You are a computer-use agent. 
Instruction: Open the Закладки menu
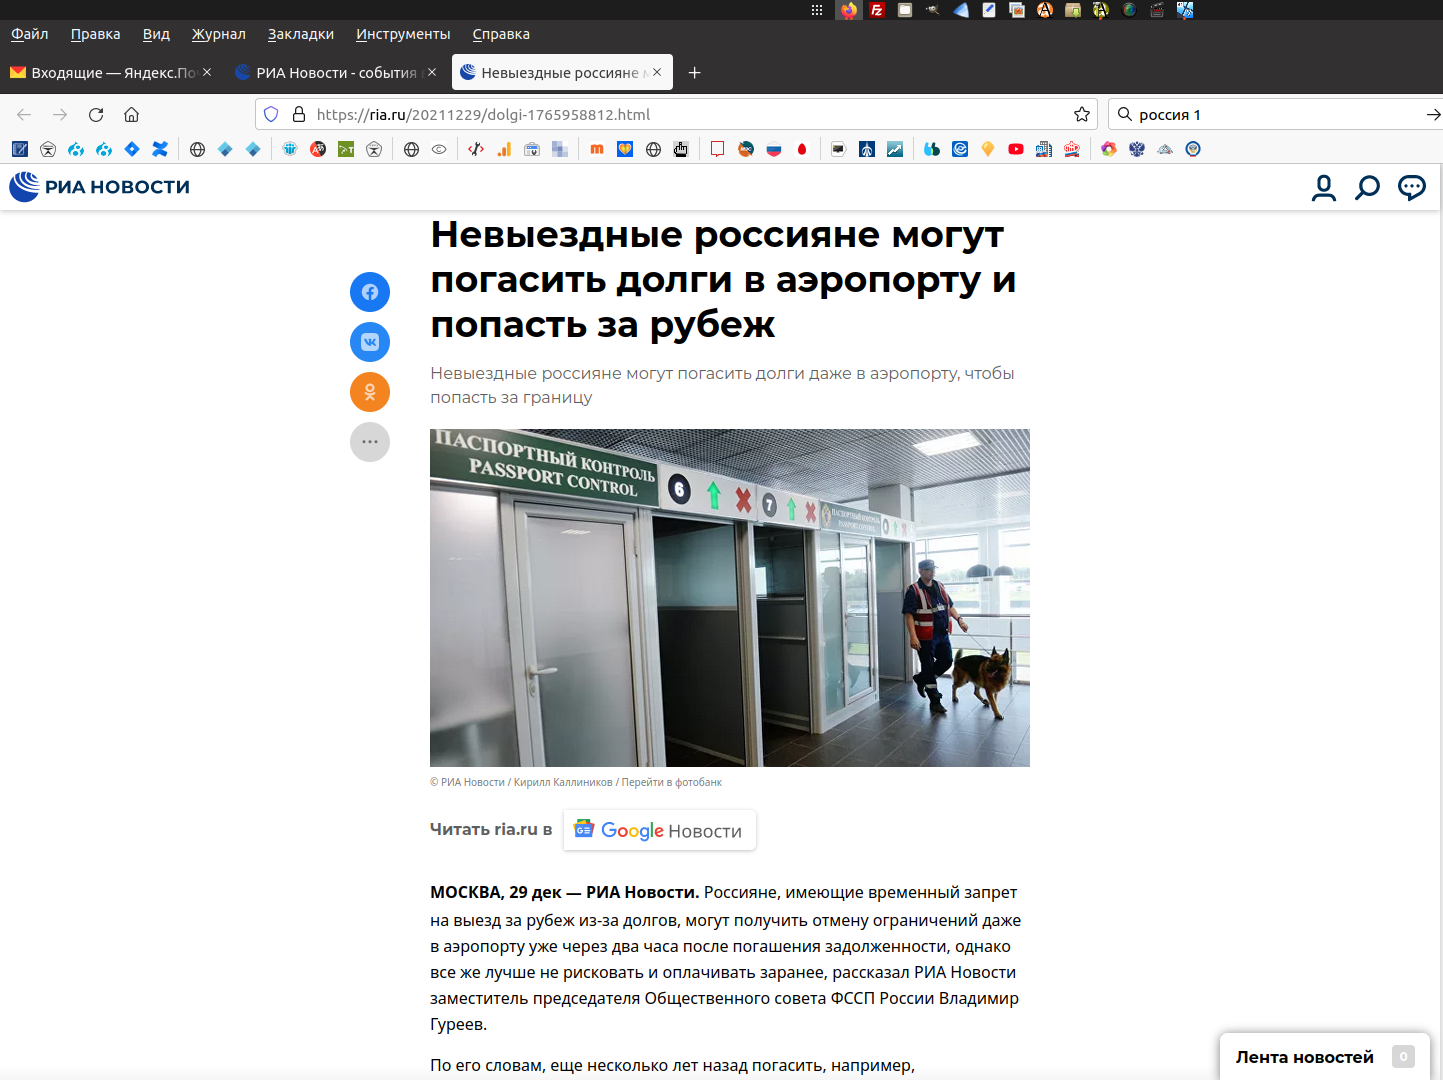[301, 34]
